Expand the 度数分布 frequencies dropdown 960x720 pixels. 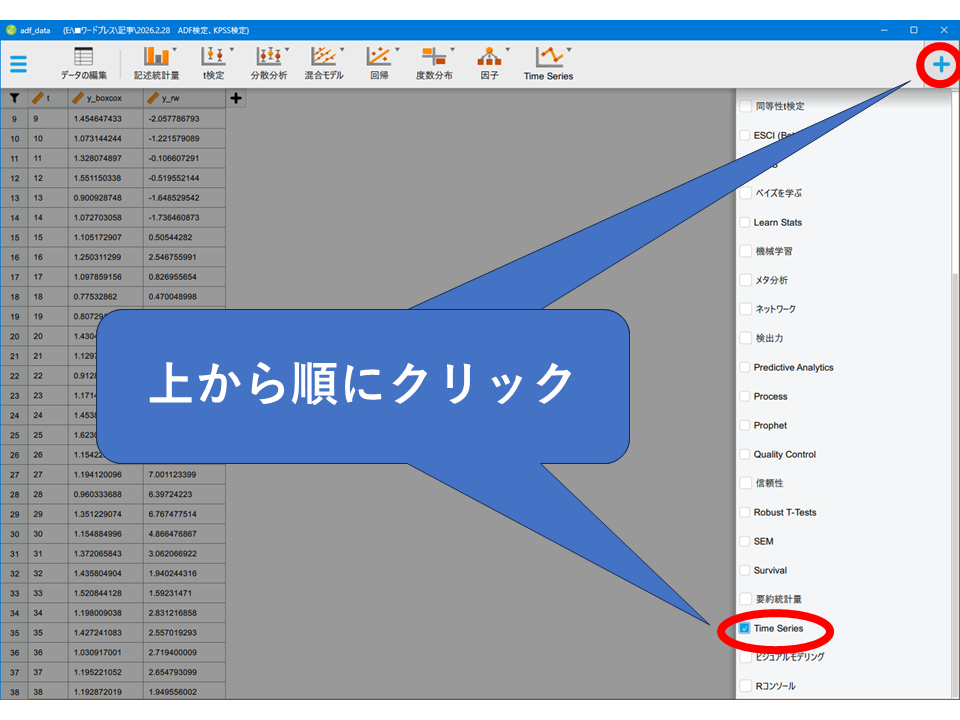pyautogui.click(x=452, y=50)
